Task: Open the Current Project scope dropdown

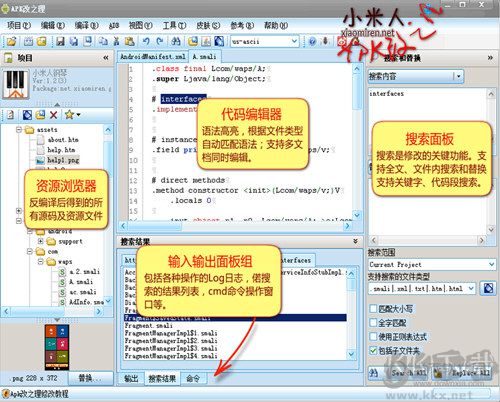Action: (491, 264)
